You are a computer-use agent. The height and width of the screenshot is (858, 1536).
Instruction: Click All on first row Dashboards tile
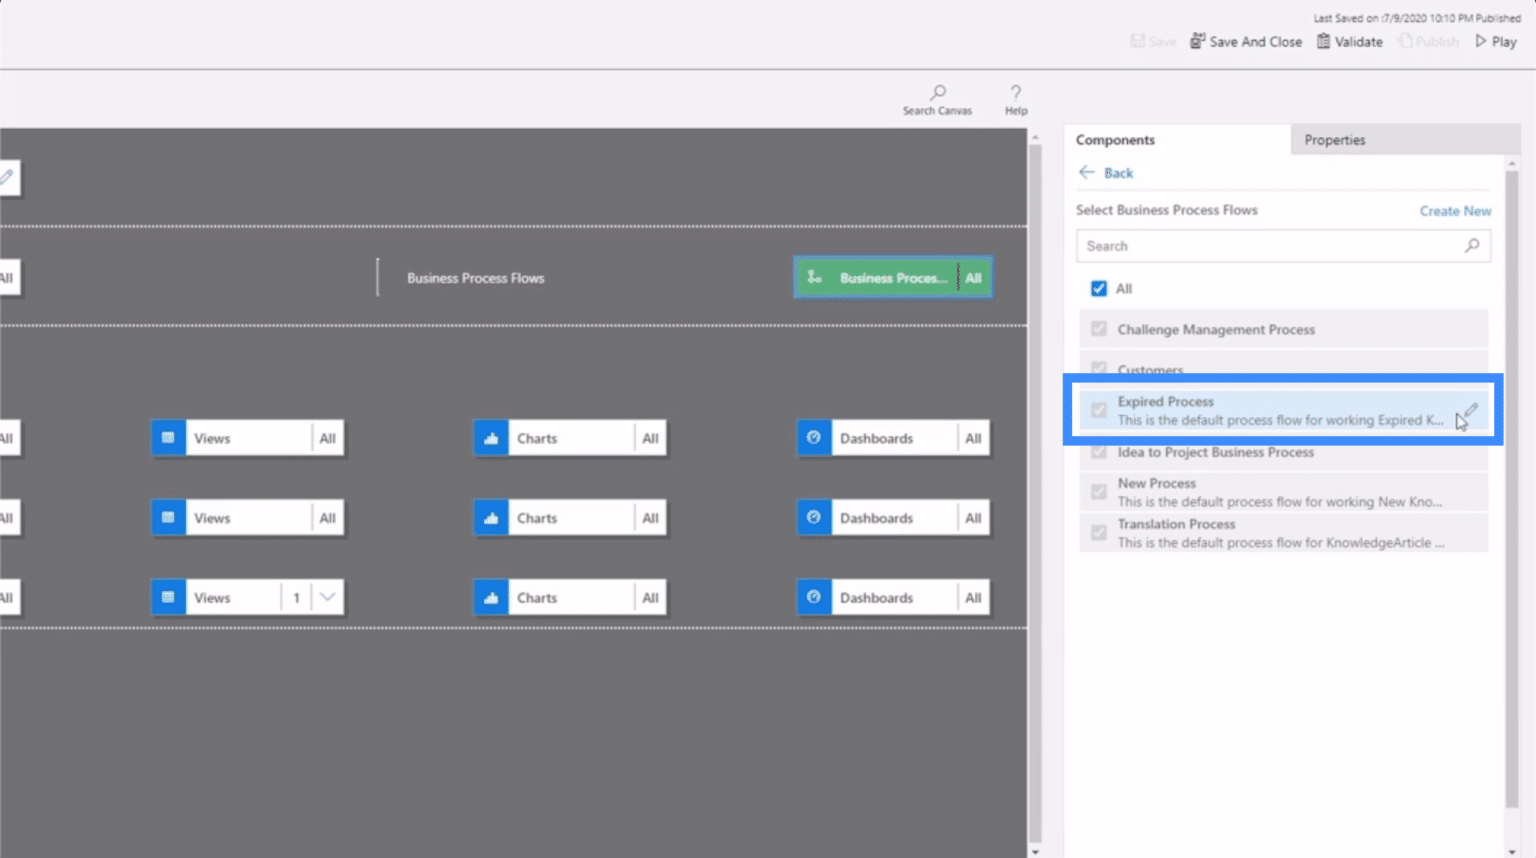coord(973,438)
